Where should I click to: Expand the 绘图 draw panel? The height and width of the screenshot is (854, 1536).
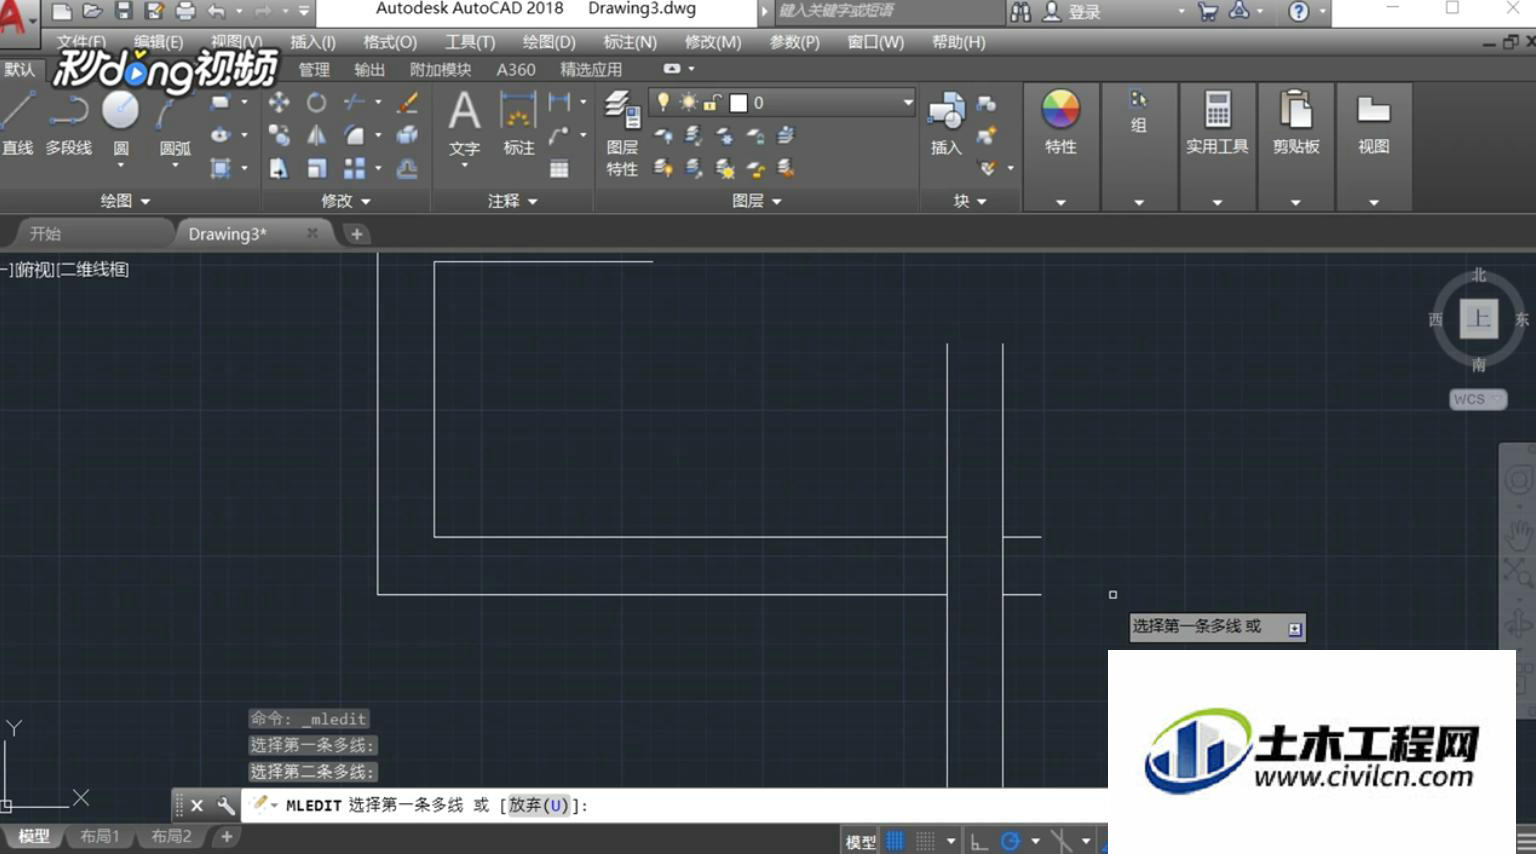125,201
